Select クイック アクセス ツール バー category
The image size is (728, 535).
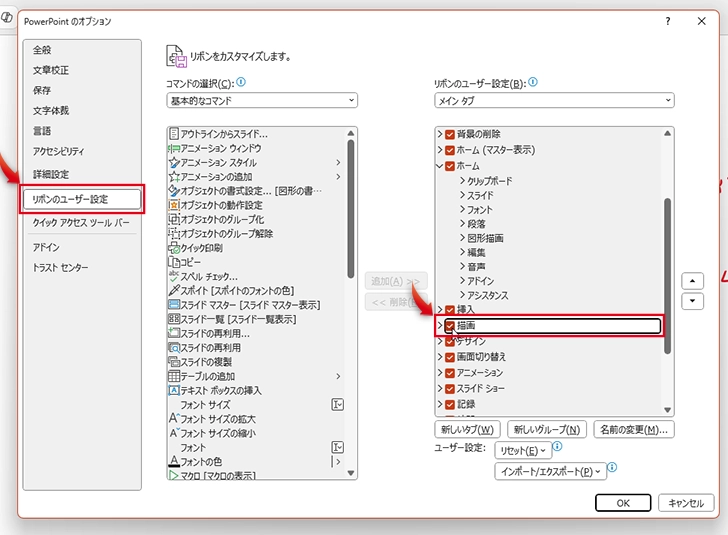click(81, 223)
